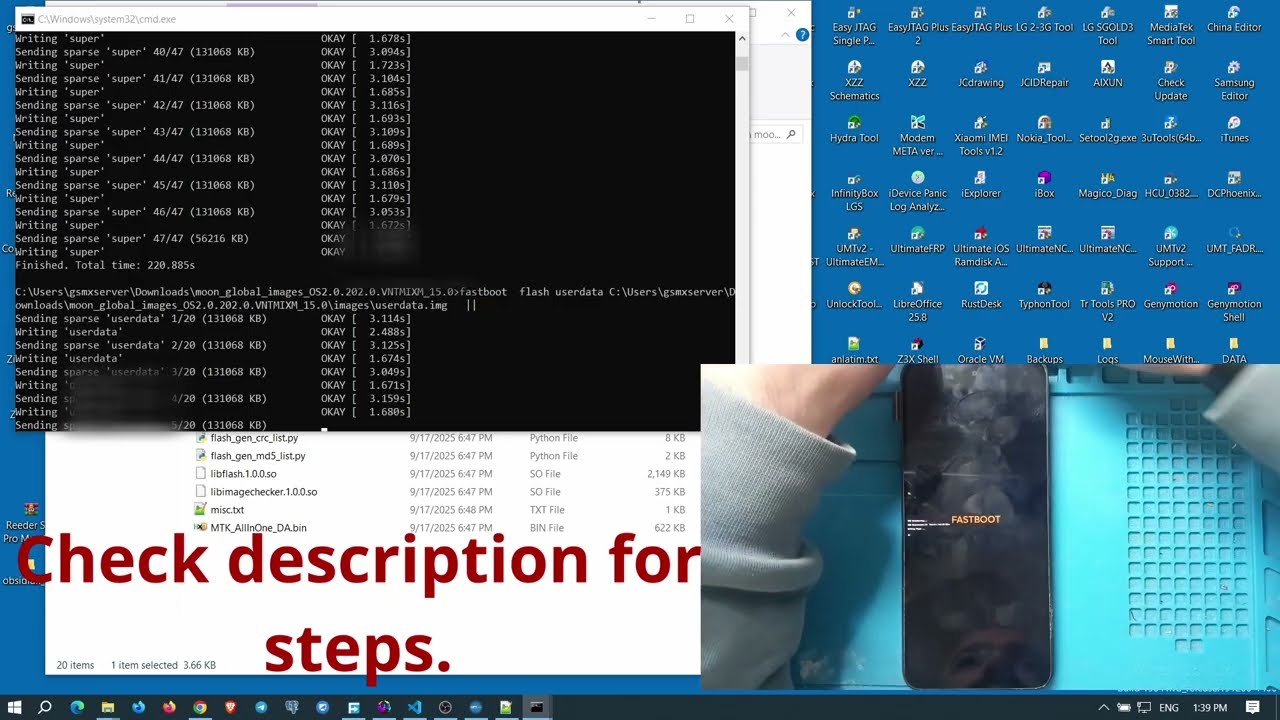Viewport: 1280px width, 720px height.
Task: Open LG 2-3G Tool shortcut
Action: coord(1044,20)
